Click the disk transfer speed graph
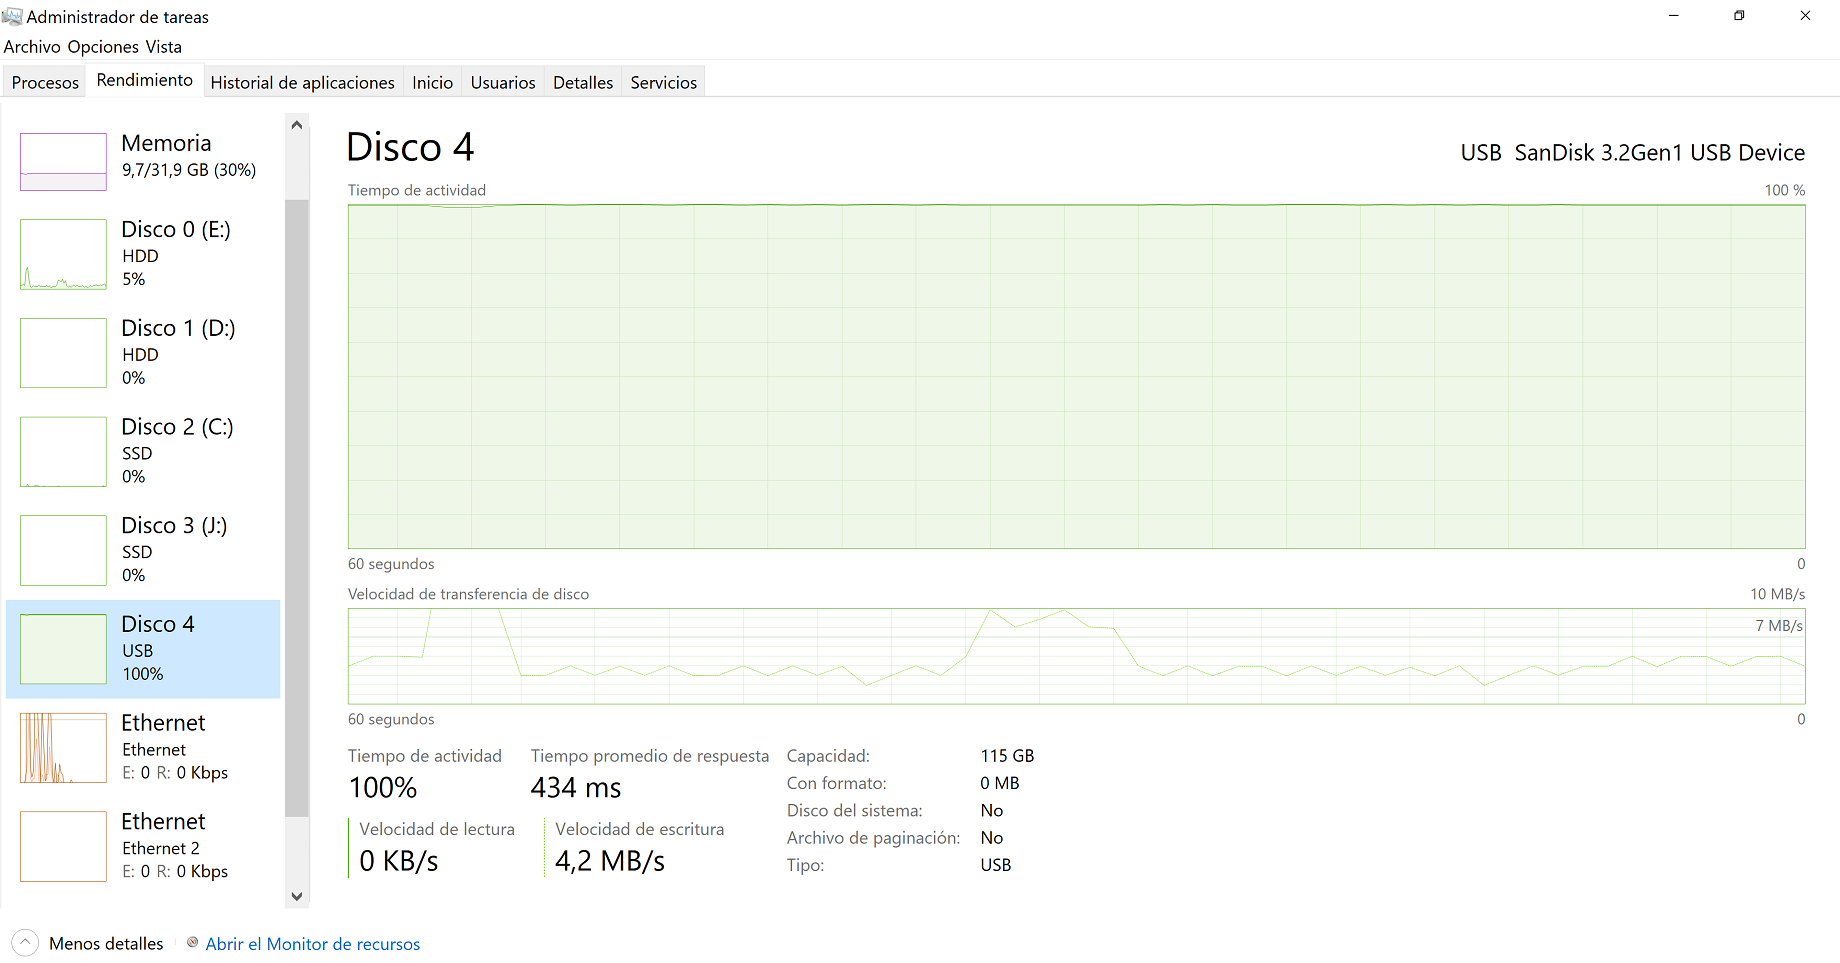This screenshot has height=963, width=1840. [x=1076, y=656]
